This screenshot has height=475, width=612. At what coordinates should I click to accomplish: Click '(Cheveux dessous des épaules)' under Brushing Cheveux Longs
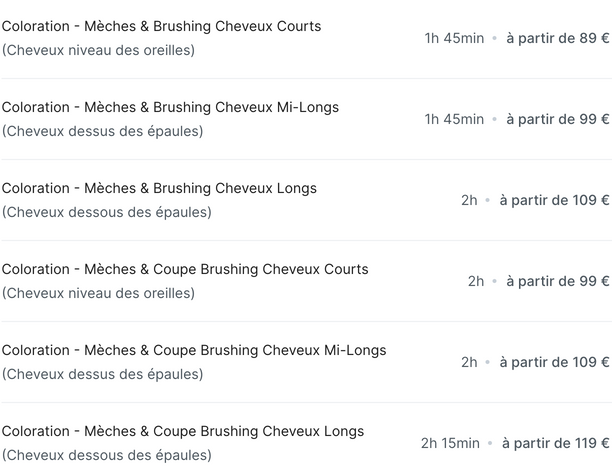coord(107,212)
